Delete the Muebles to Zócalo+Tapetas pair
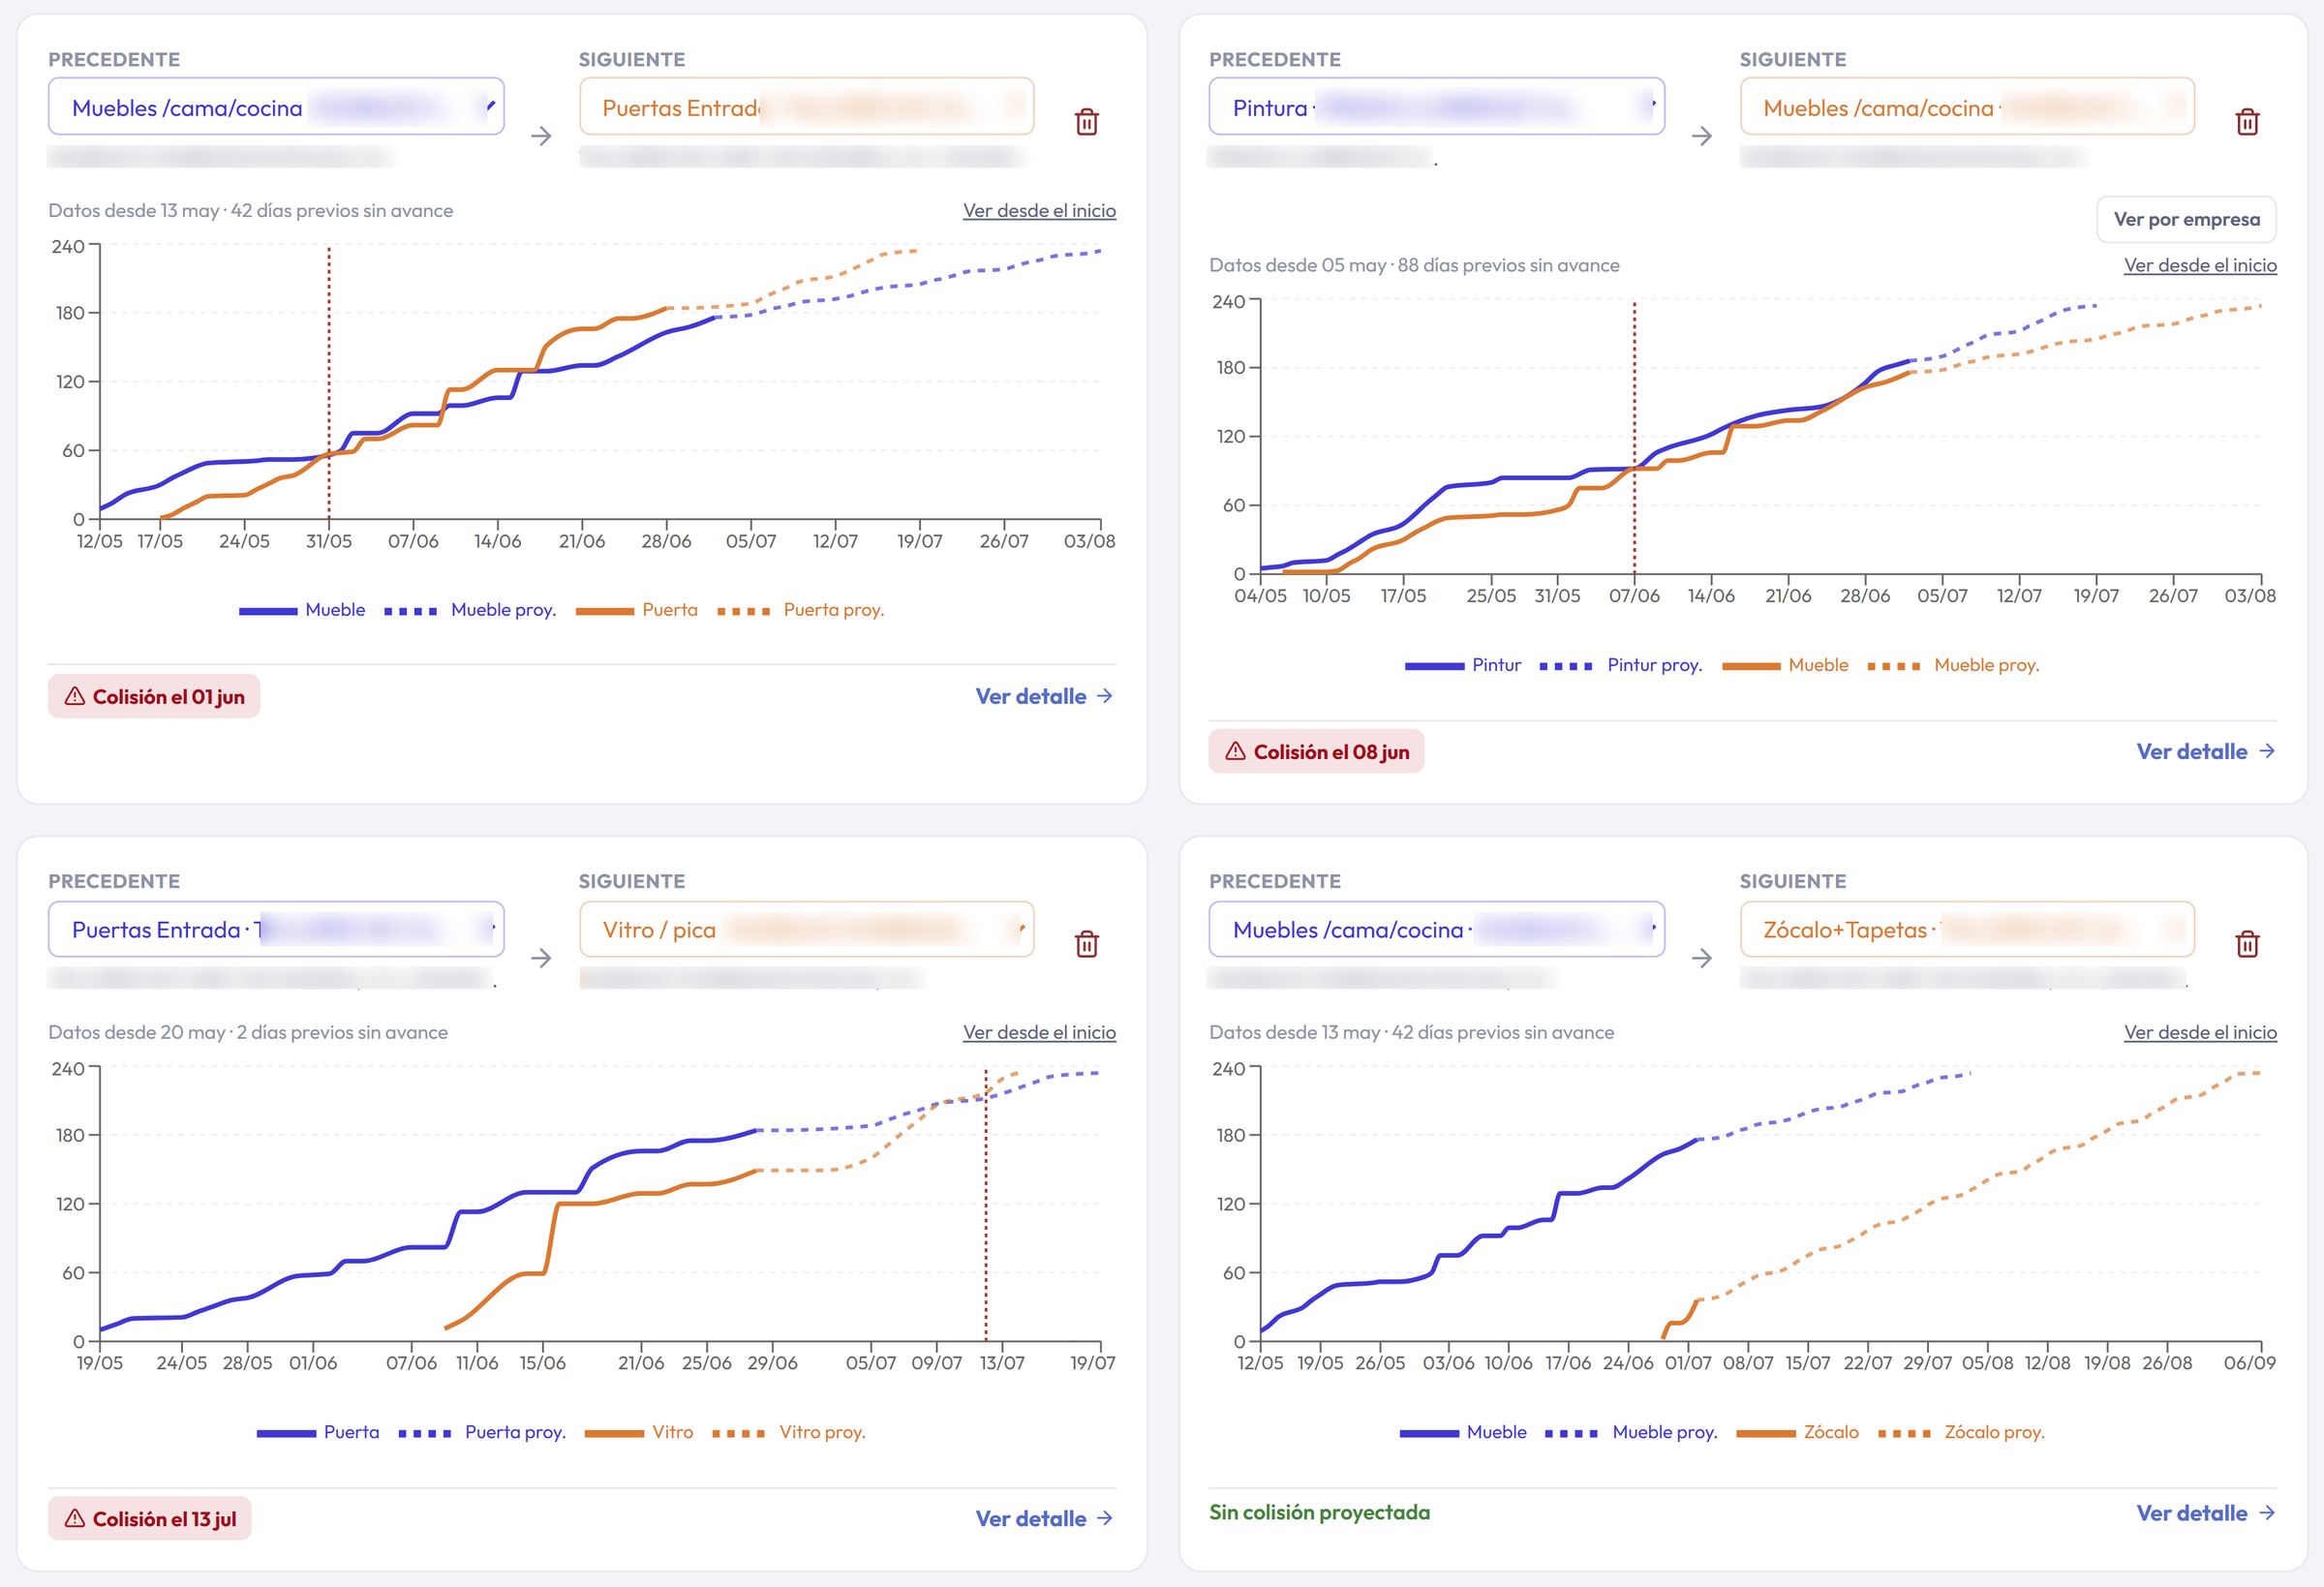Viewport: 2324px width, 1587px height. click(2247, 944)
